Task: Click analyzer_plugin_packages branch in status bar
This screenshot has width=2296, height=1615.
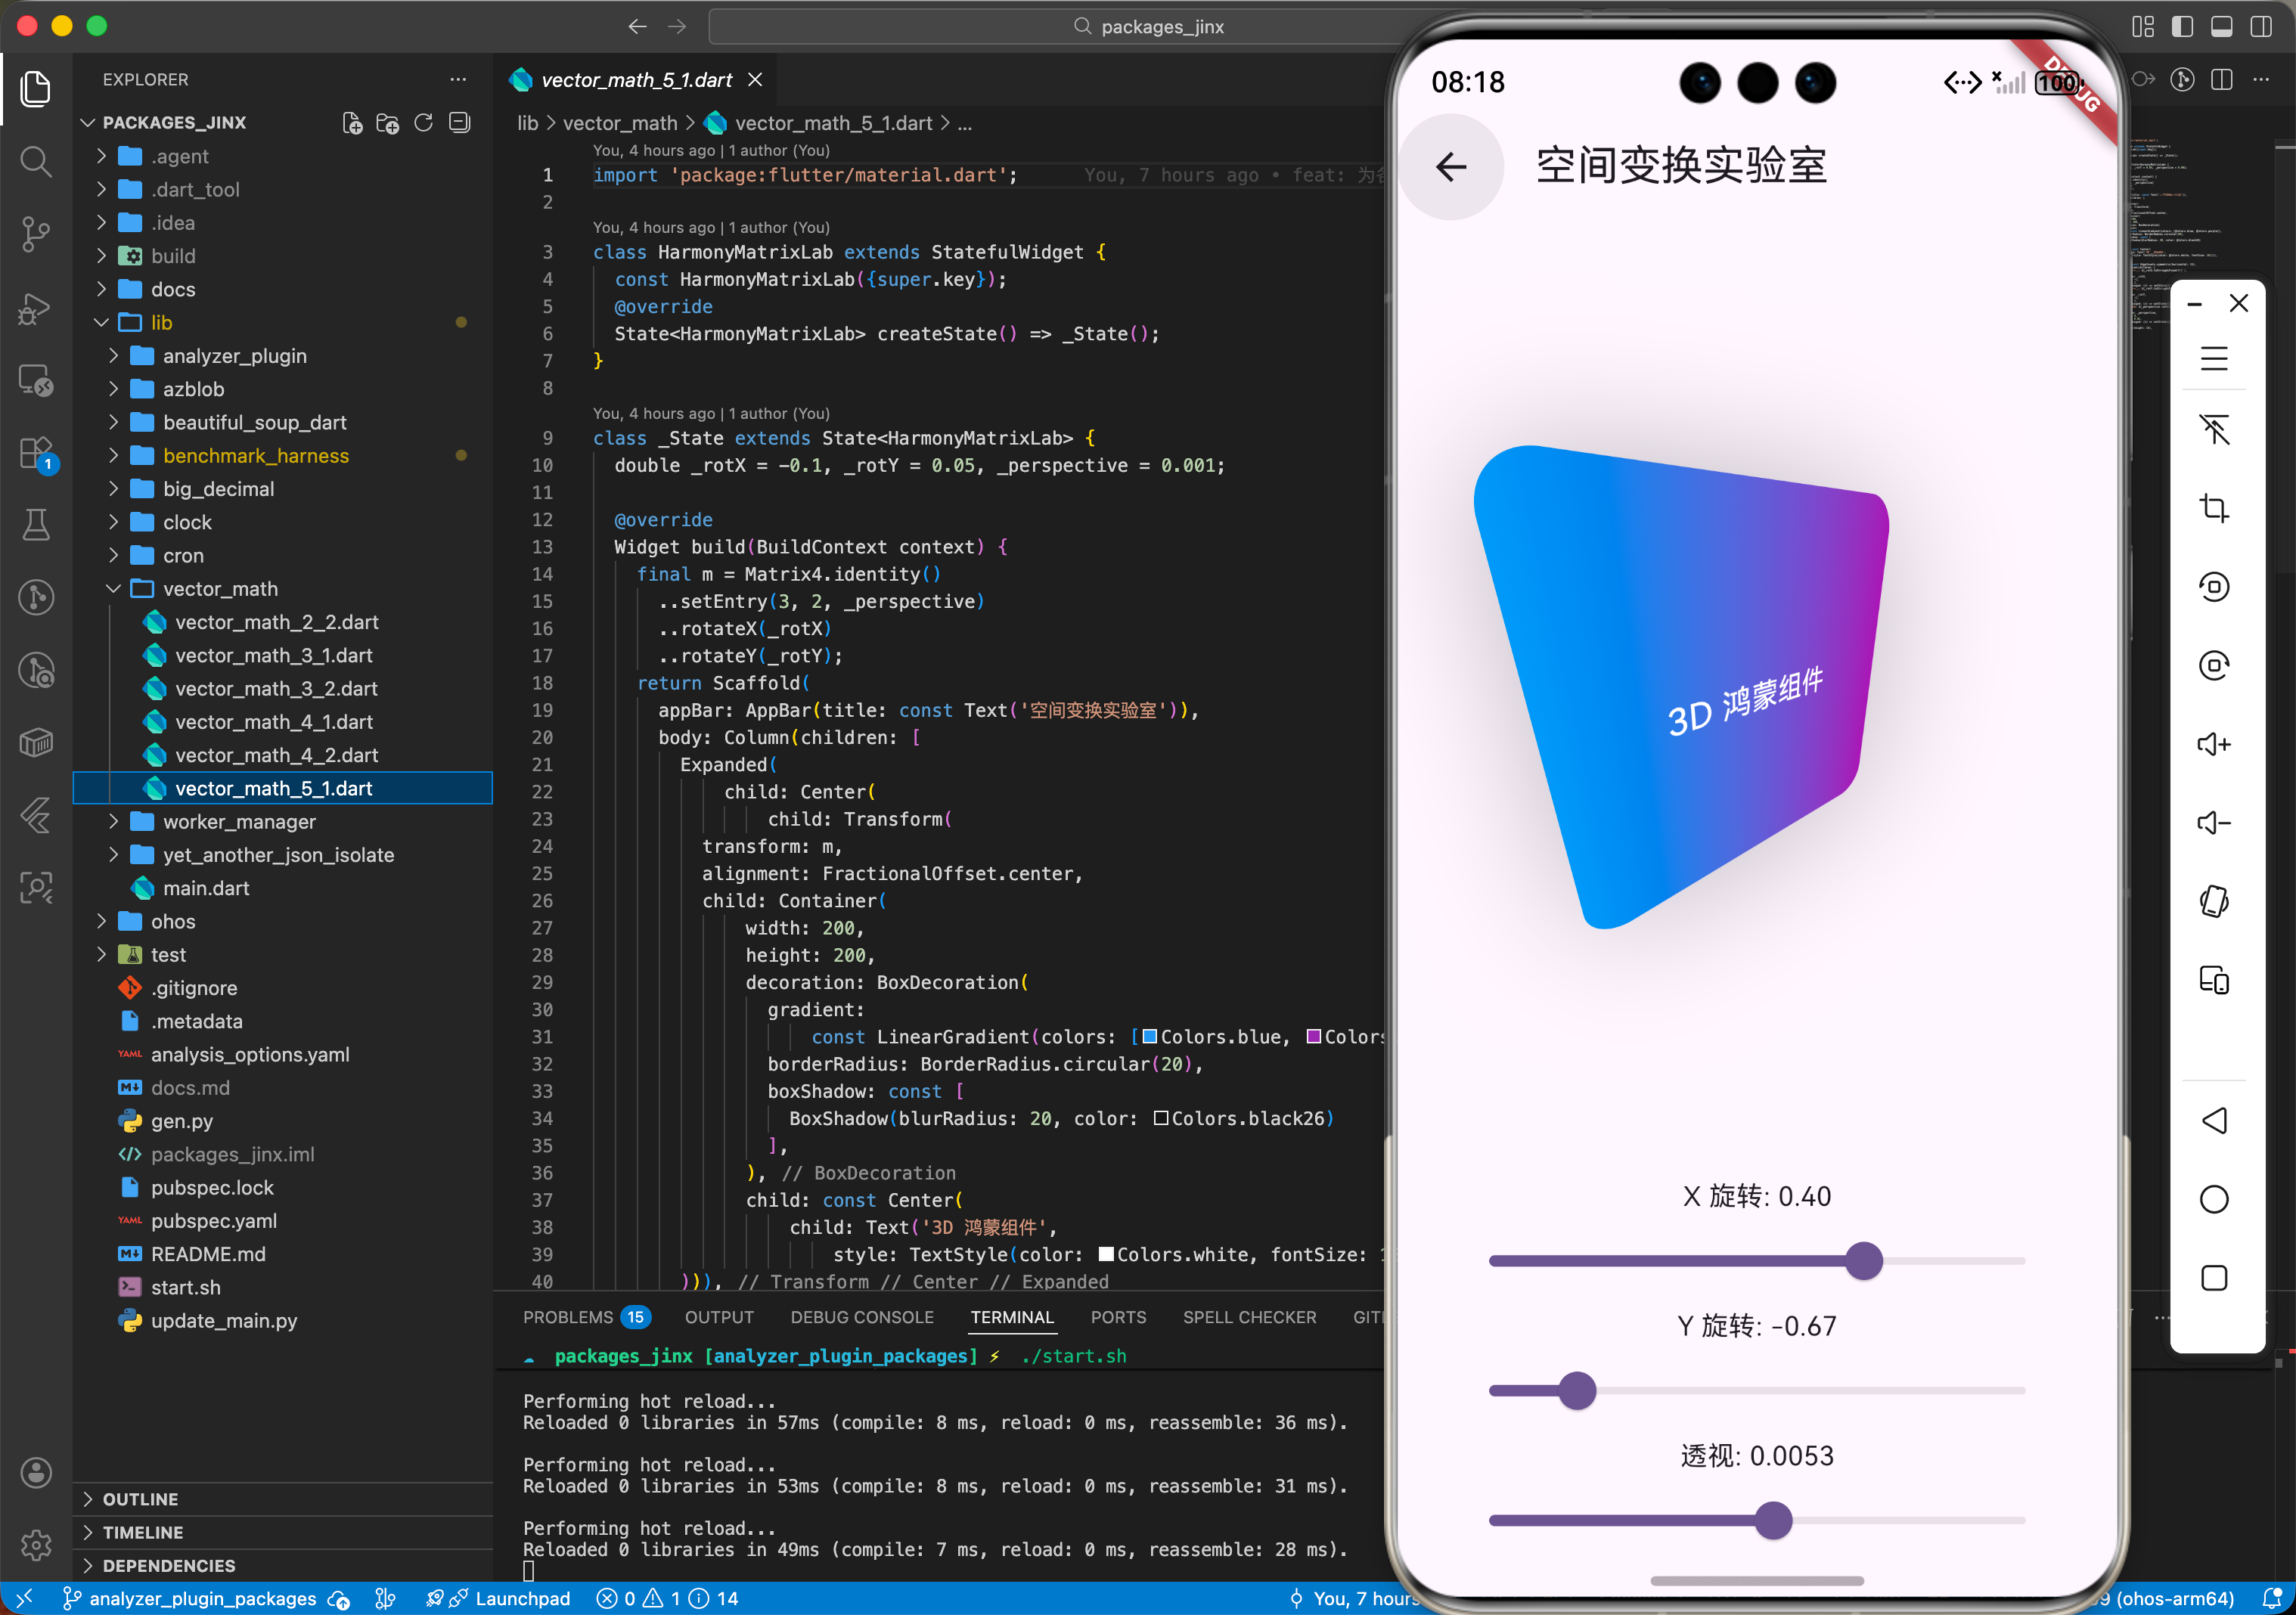Action: tap(201, 1598)
